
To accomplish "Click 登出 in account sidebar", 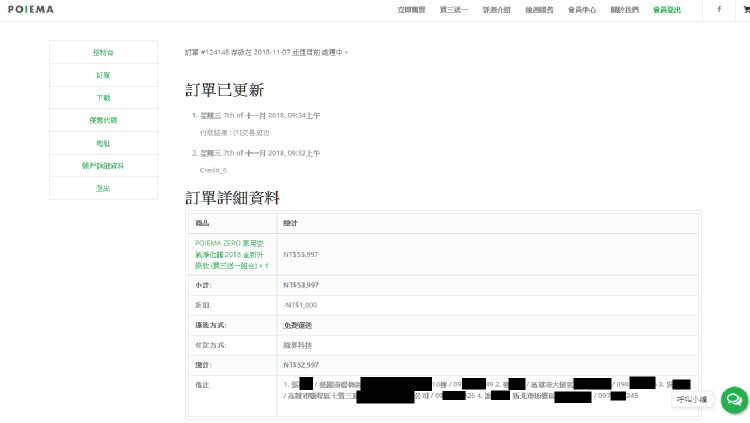I will click(103, 188).
